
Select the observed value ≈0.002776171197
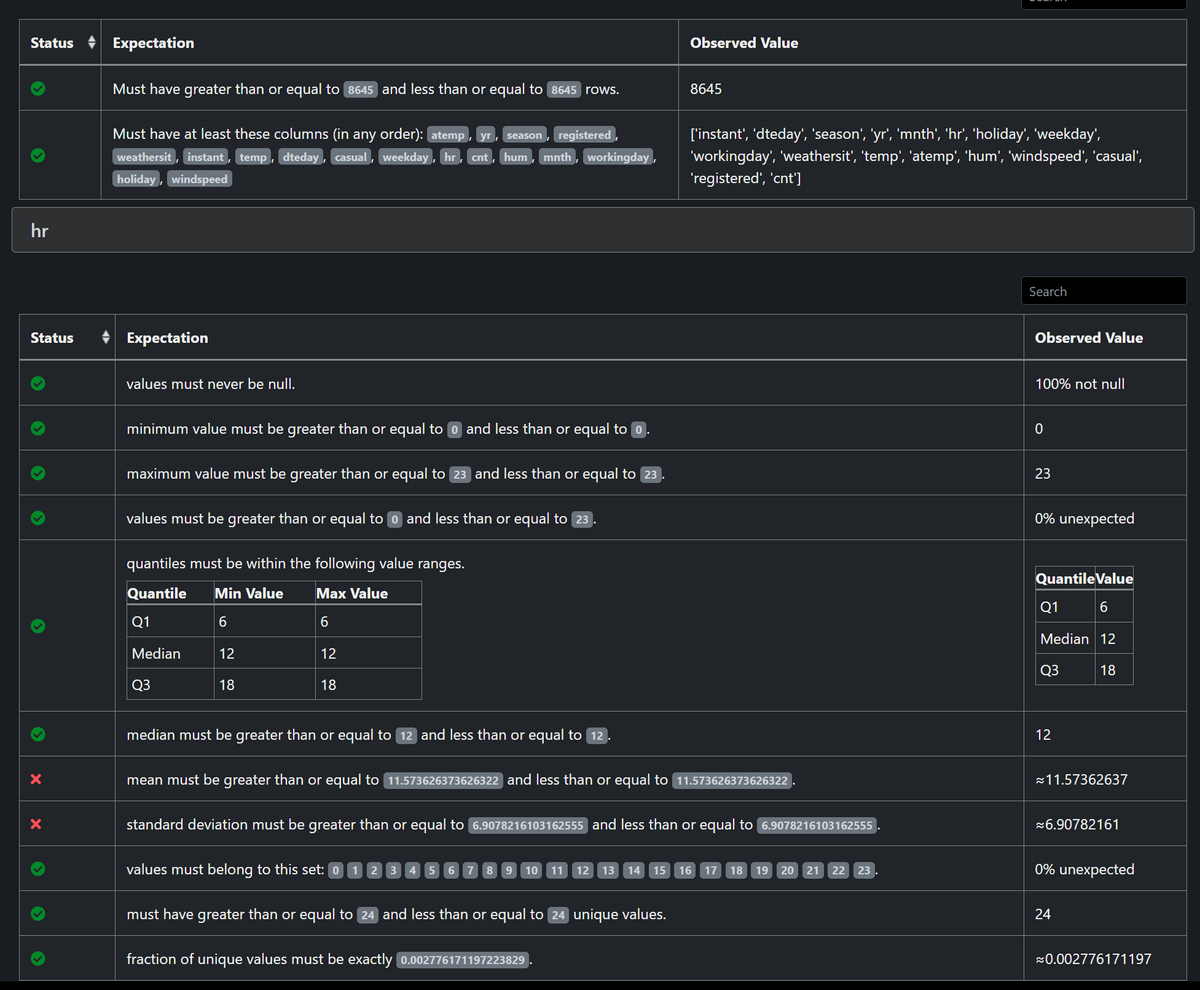[x=1093, y=959]
